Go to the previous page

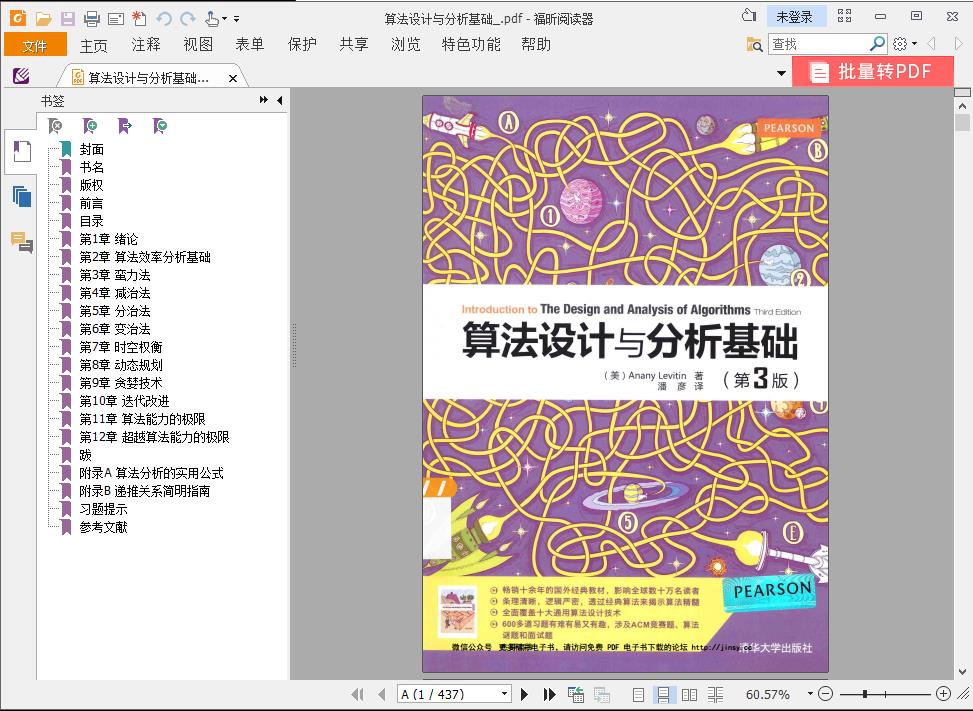382,694
